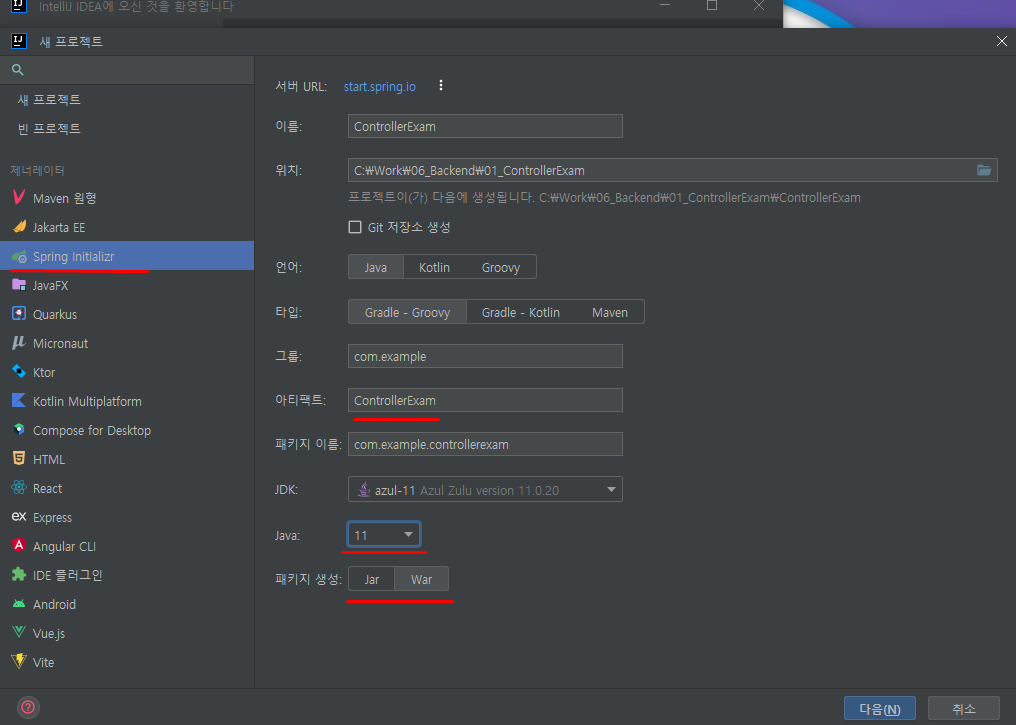Click the 취소 button
The image size is (1016, 725).
964,709
